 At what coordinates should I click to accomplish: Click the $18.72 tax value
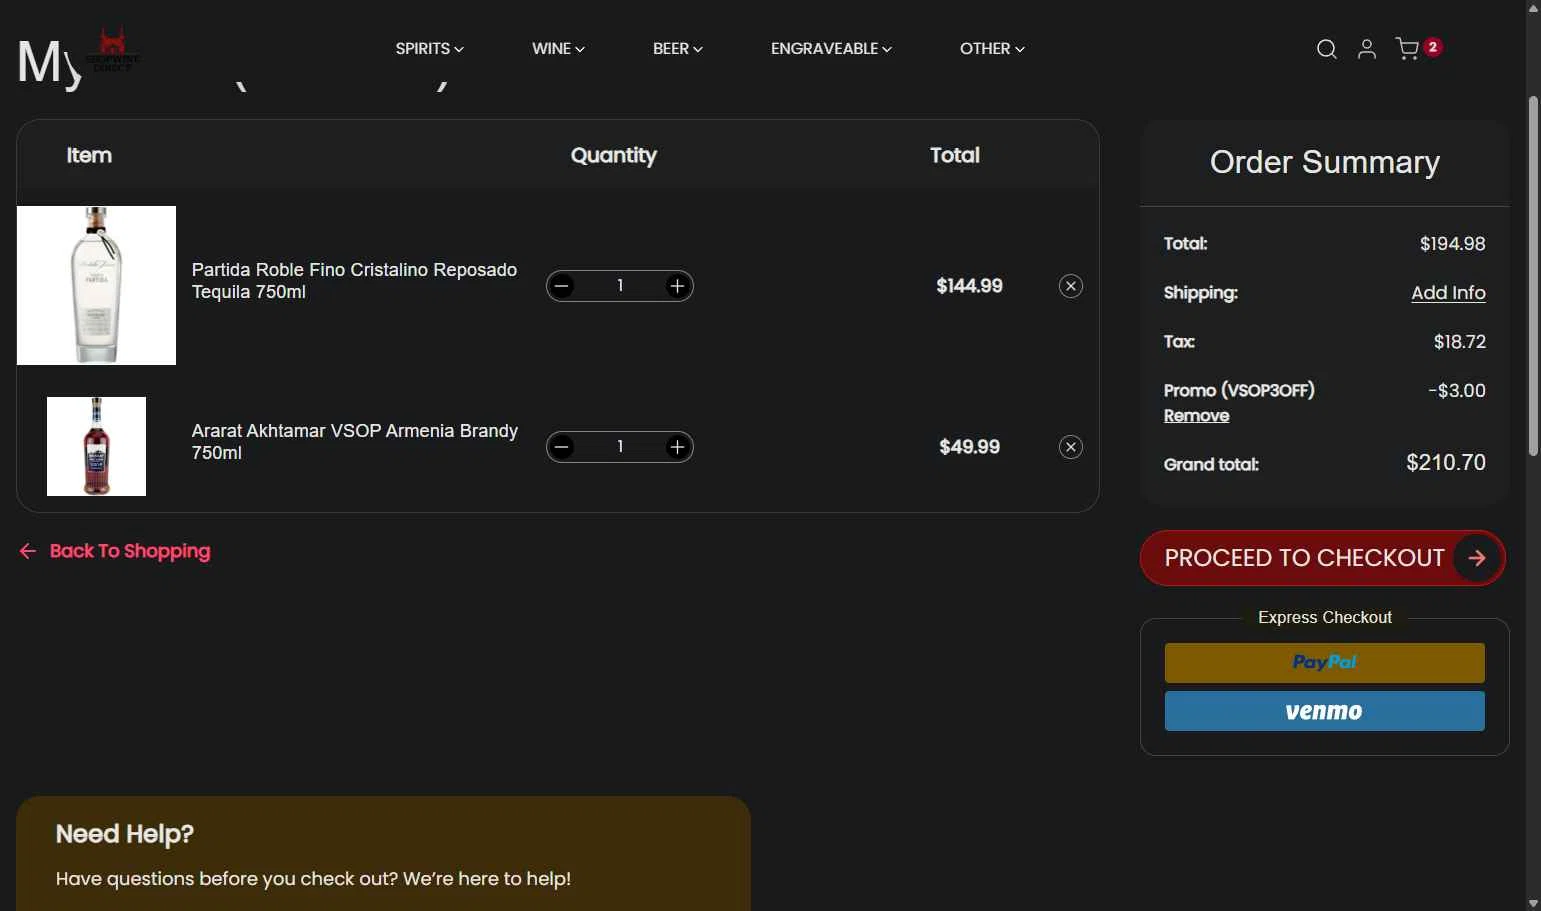1460,342
